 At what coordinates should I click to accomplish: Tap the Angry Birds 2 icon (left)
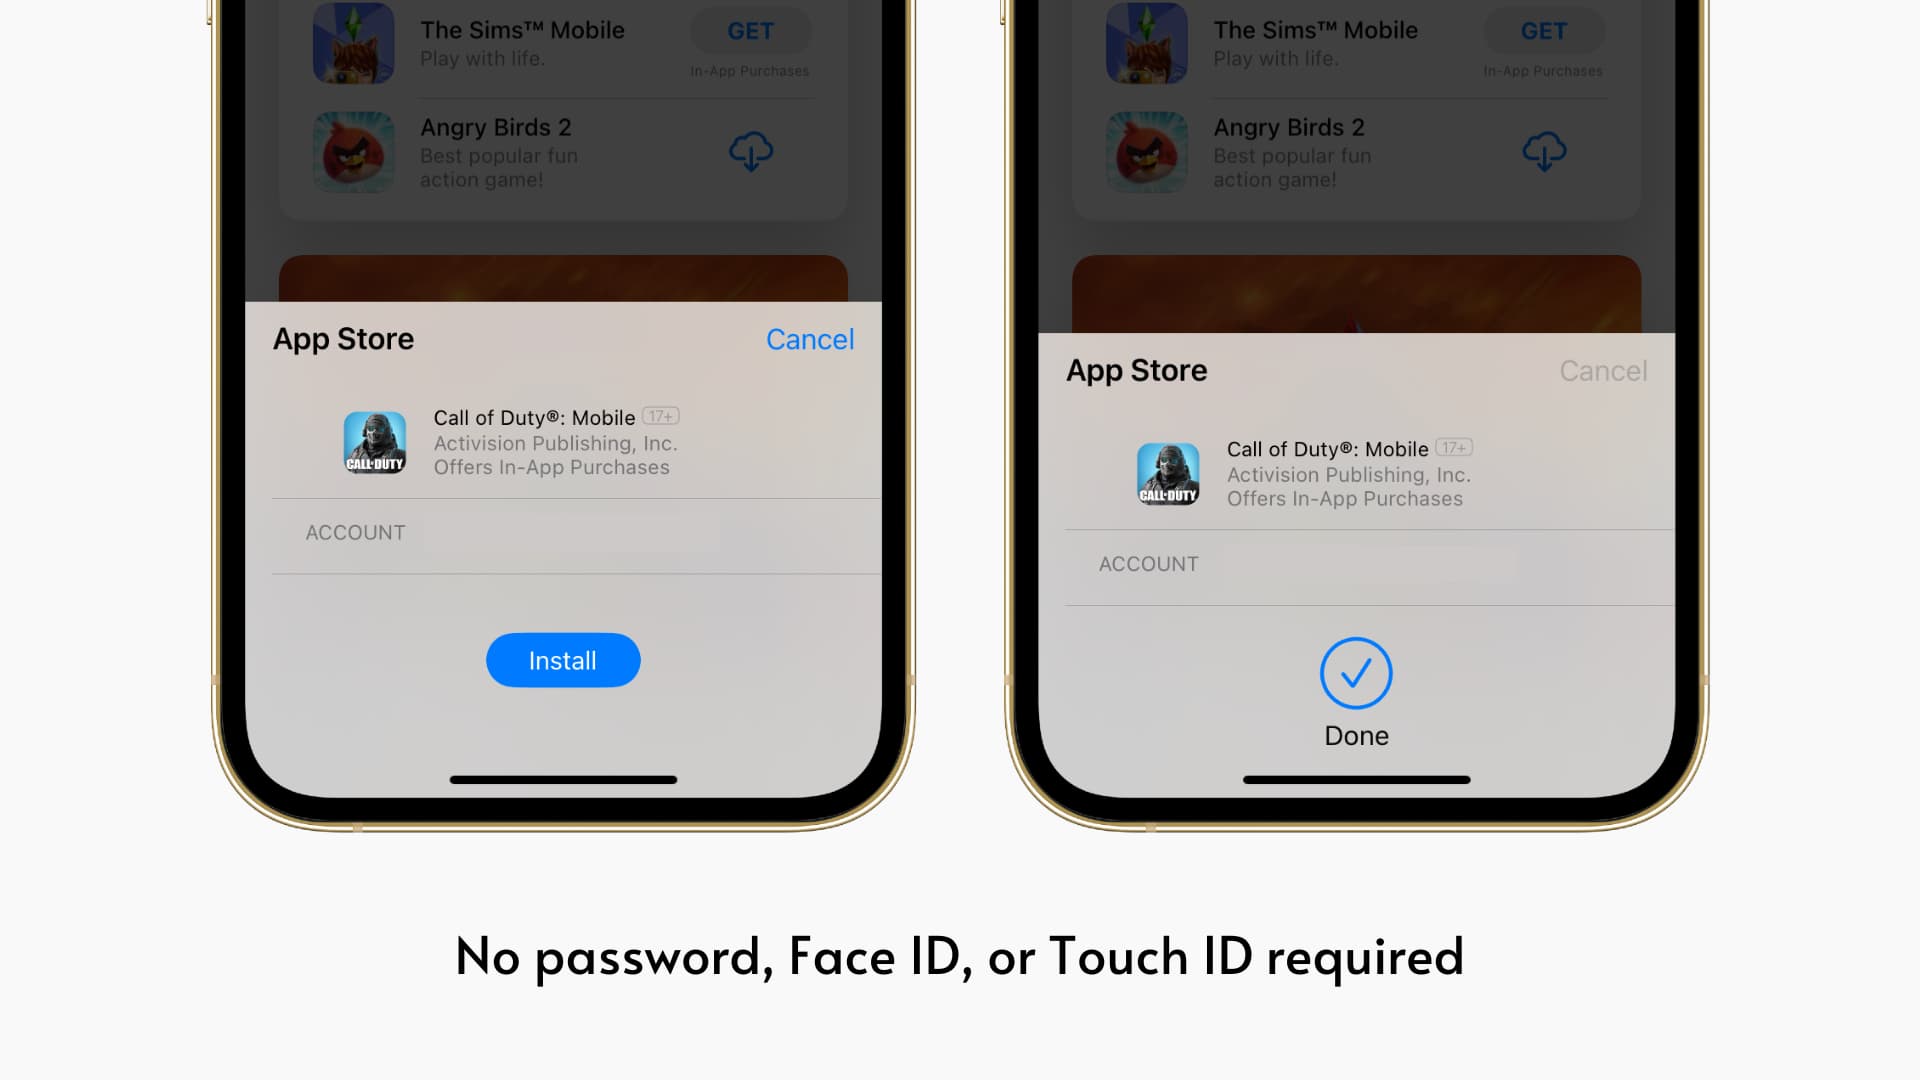pyautogui.click(x=352, y=150)
